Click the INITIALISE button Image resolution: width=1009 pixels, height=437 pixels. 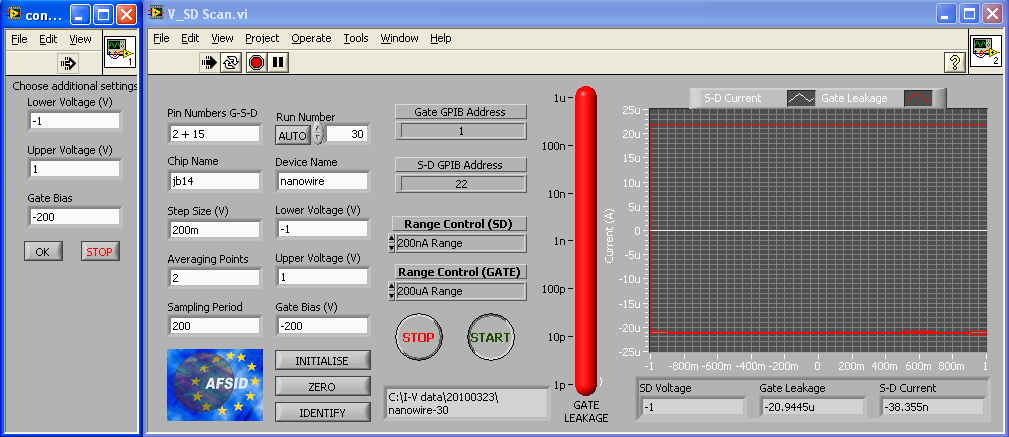click(322, 360)
